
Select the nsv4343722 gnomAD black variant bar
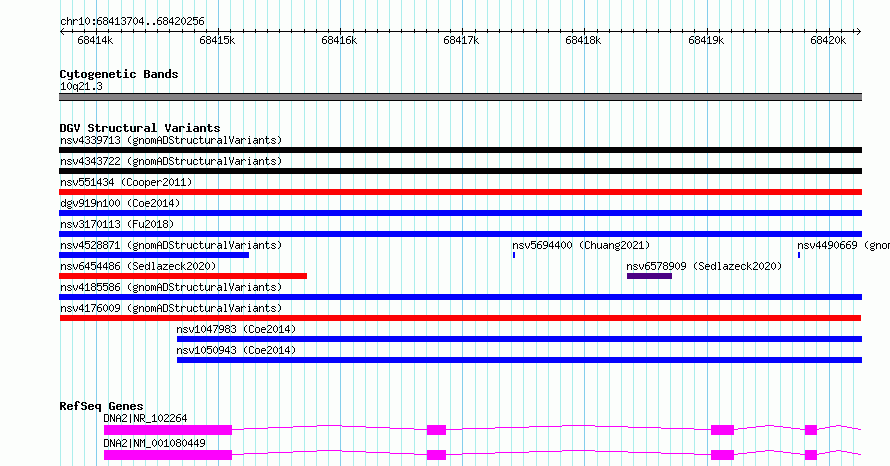(460, 171)
